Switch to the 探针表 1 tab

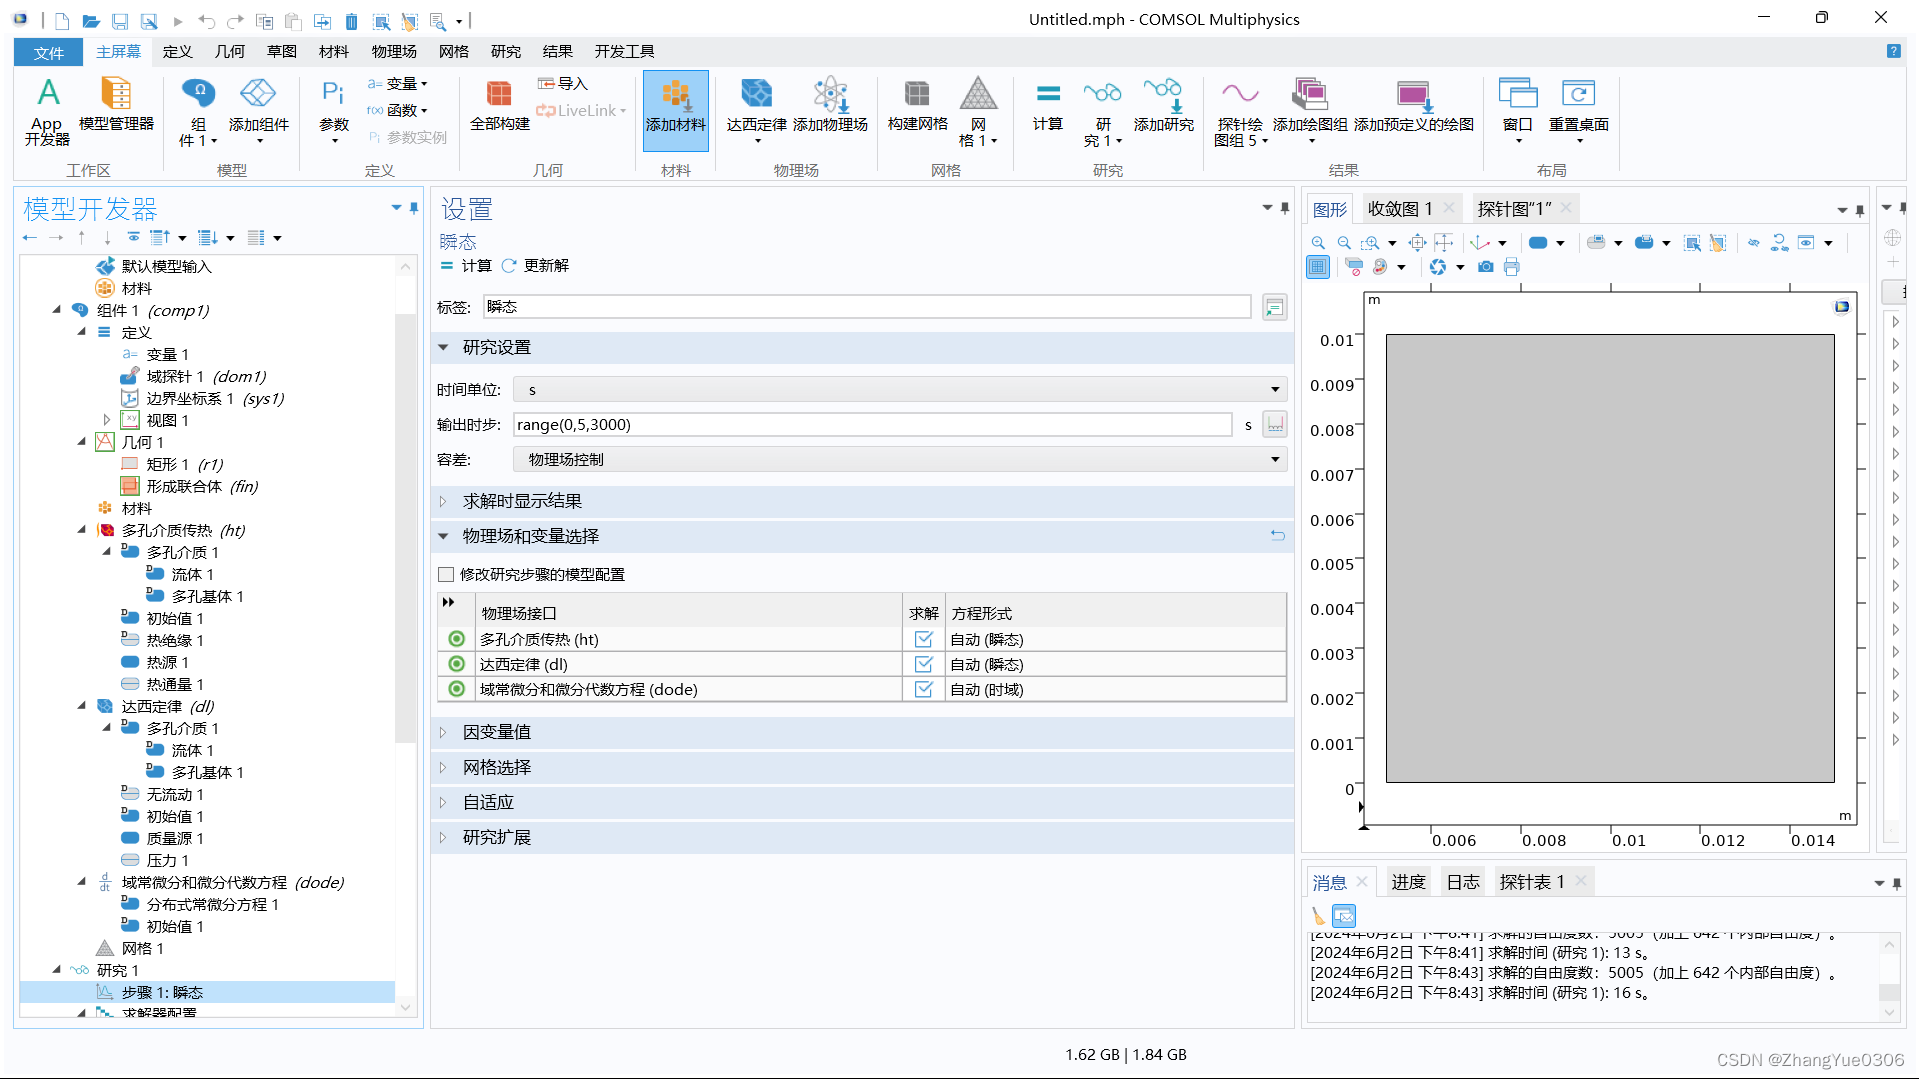[x=1531, y=882]
